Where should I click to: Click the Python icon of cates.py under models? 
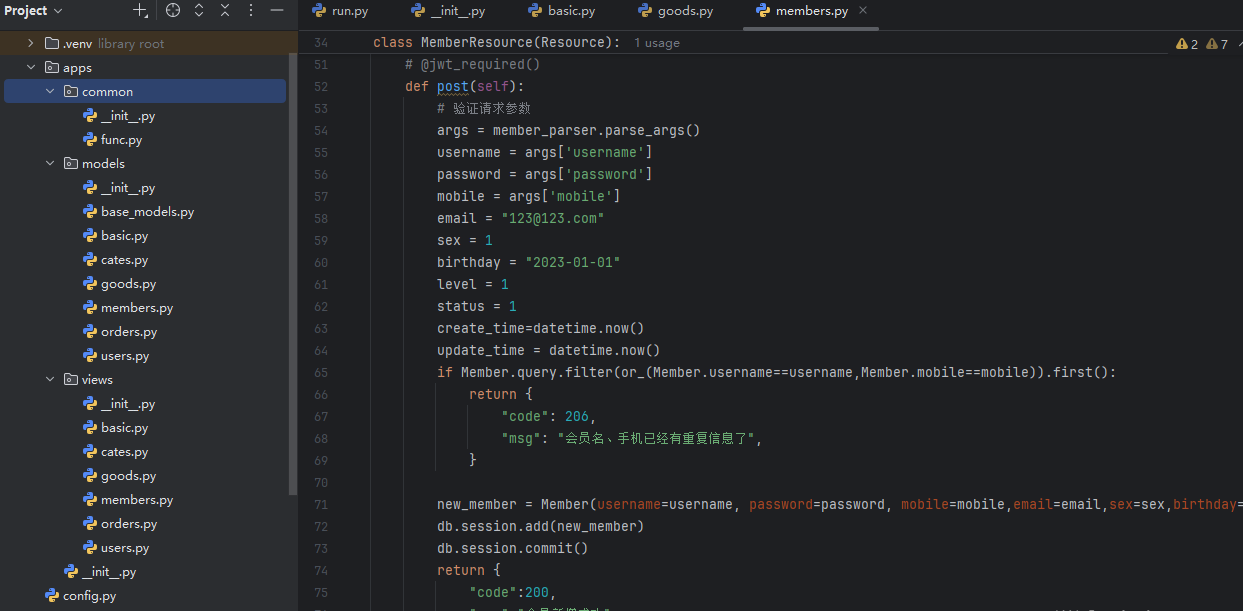coord(90,259)
